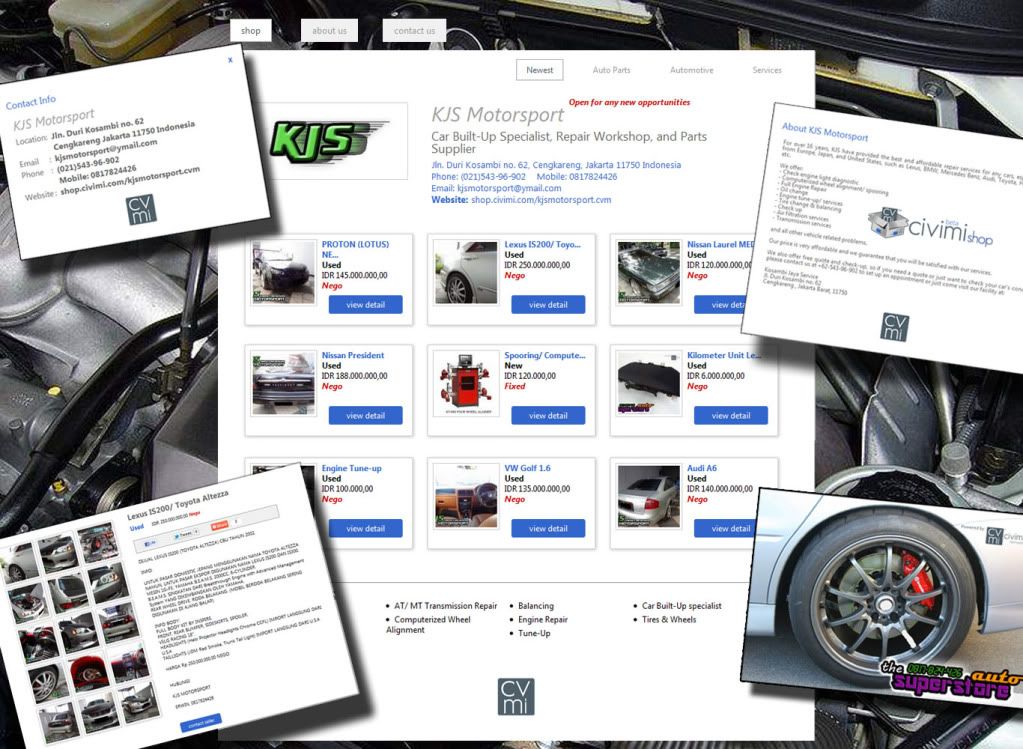View detail of VW Golf 1.6 listing
Viewport: 1023px width, 749px height.
(548, 528)
